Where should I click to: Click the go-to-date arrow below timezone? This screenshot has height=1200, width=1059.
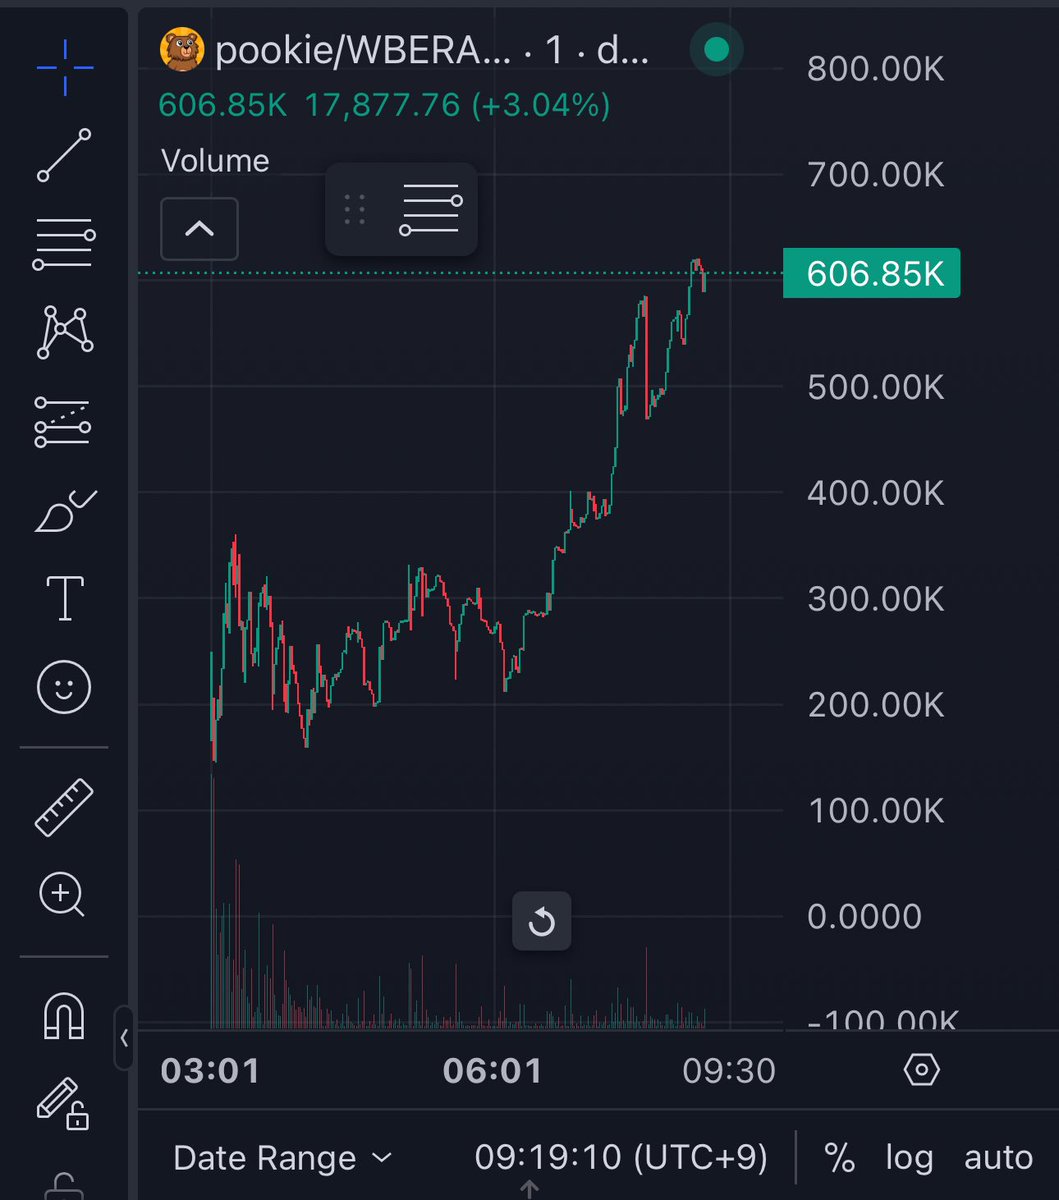click(530, 1190)
